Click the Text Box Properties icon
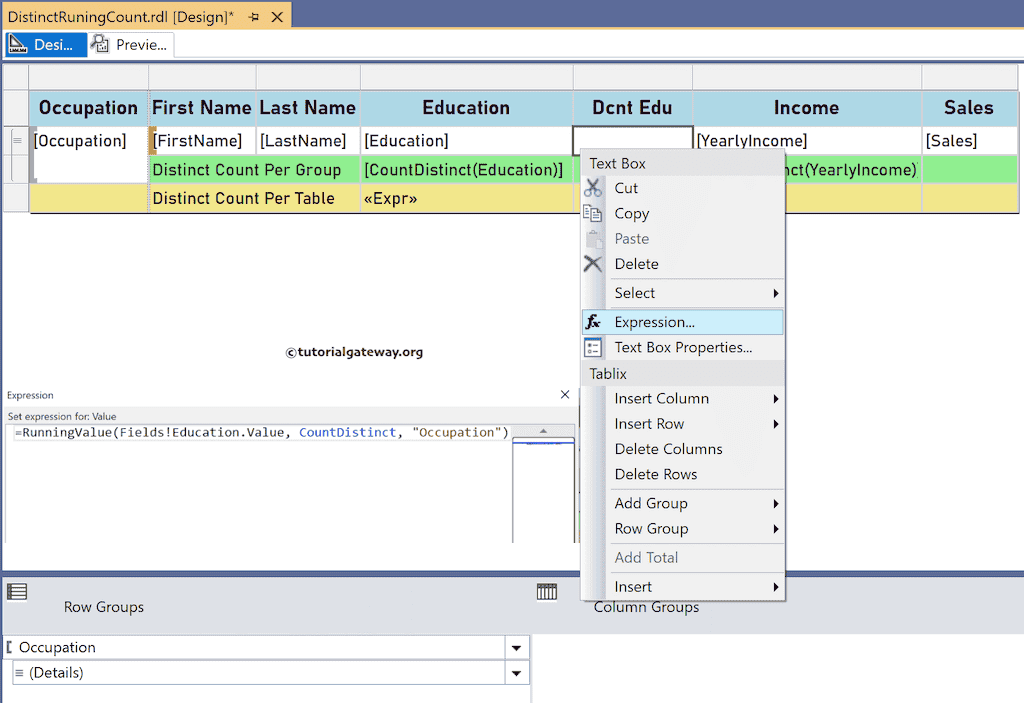This screenshot has width=1024, height=703. [x=594, y=347]
